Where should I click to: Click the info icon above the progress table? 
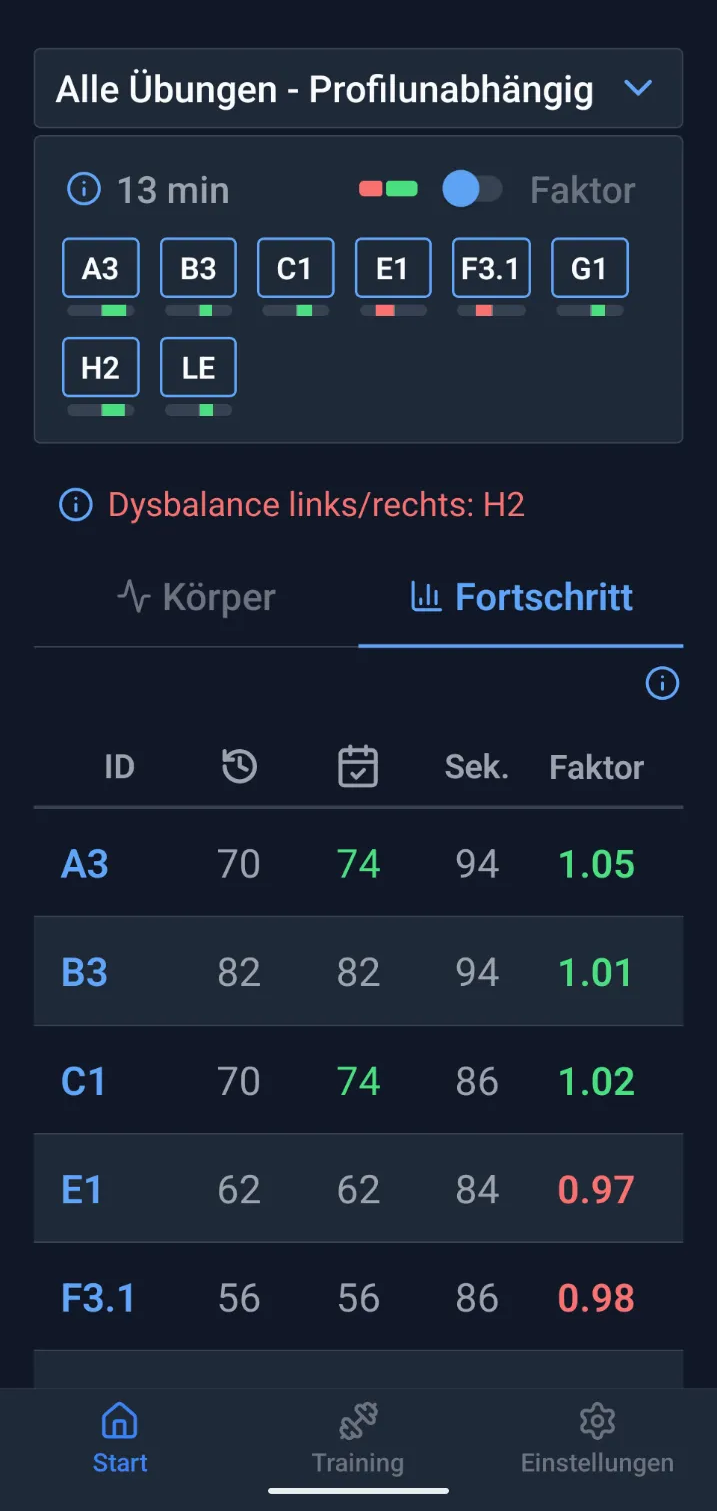coord(662,684)
